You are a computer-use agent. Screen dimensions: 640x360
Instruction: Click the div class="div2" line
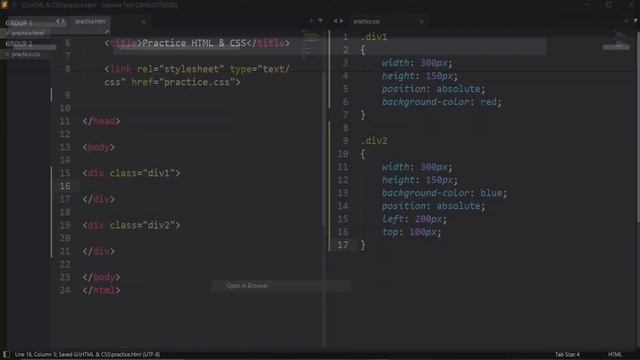click(x=131, y=225)
